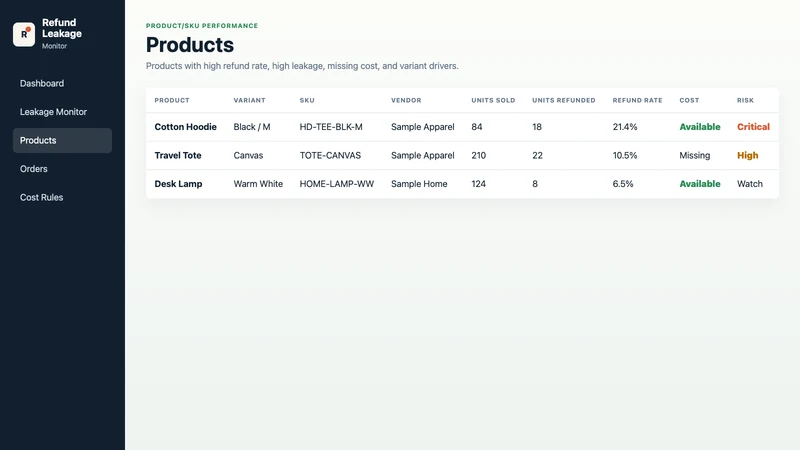Click units sold value 124
Viewport: 800px width, 450px height.
click(479, 184)
